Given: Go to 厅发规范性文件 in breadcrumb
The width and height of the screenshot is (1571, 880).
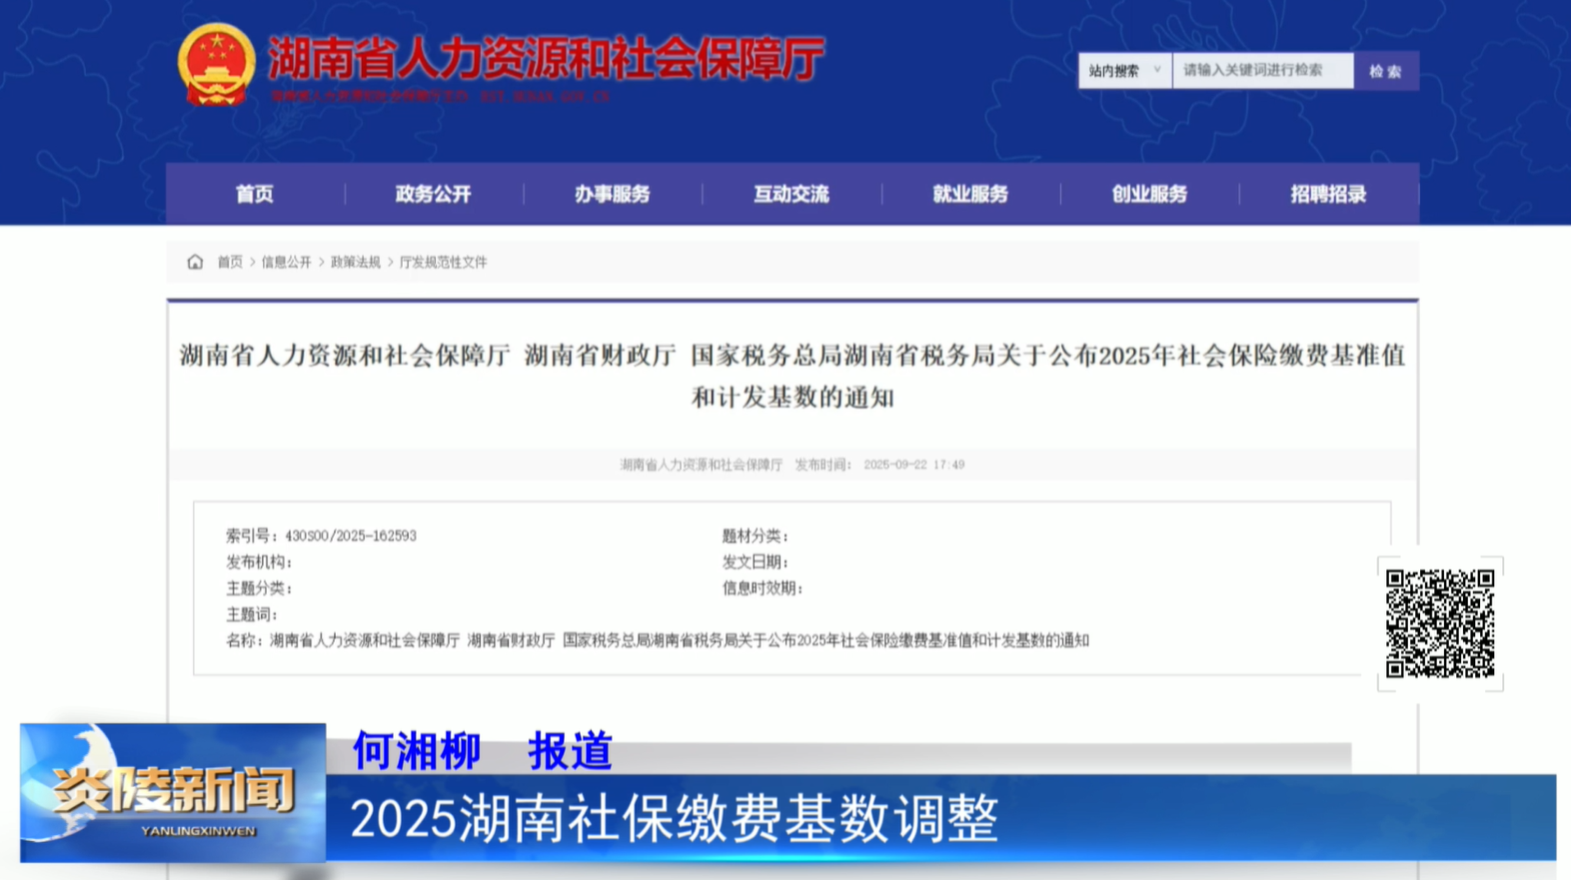Looking at the screenshot, I should 443,262.
